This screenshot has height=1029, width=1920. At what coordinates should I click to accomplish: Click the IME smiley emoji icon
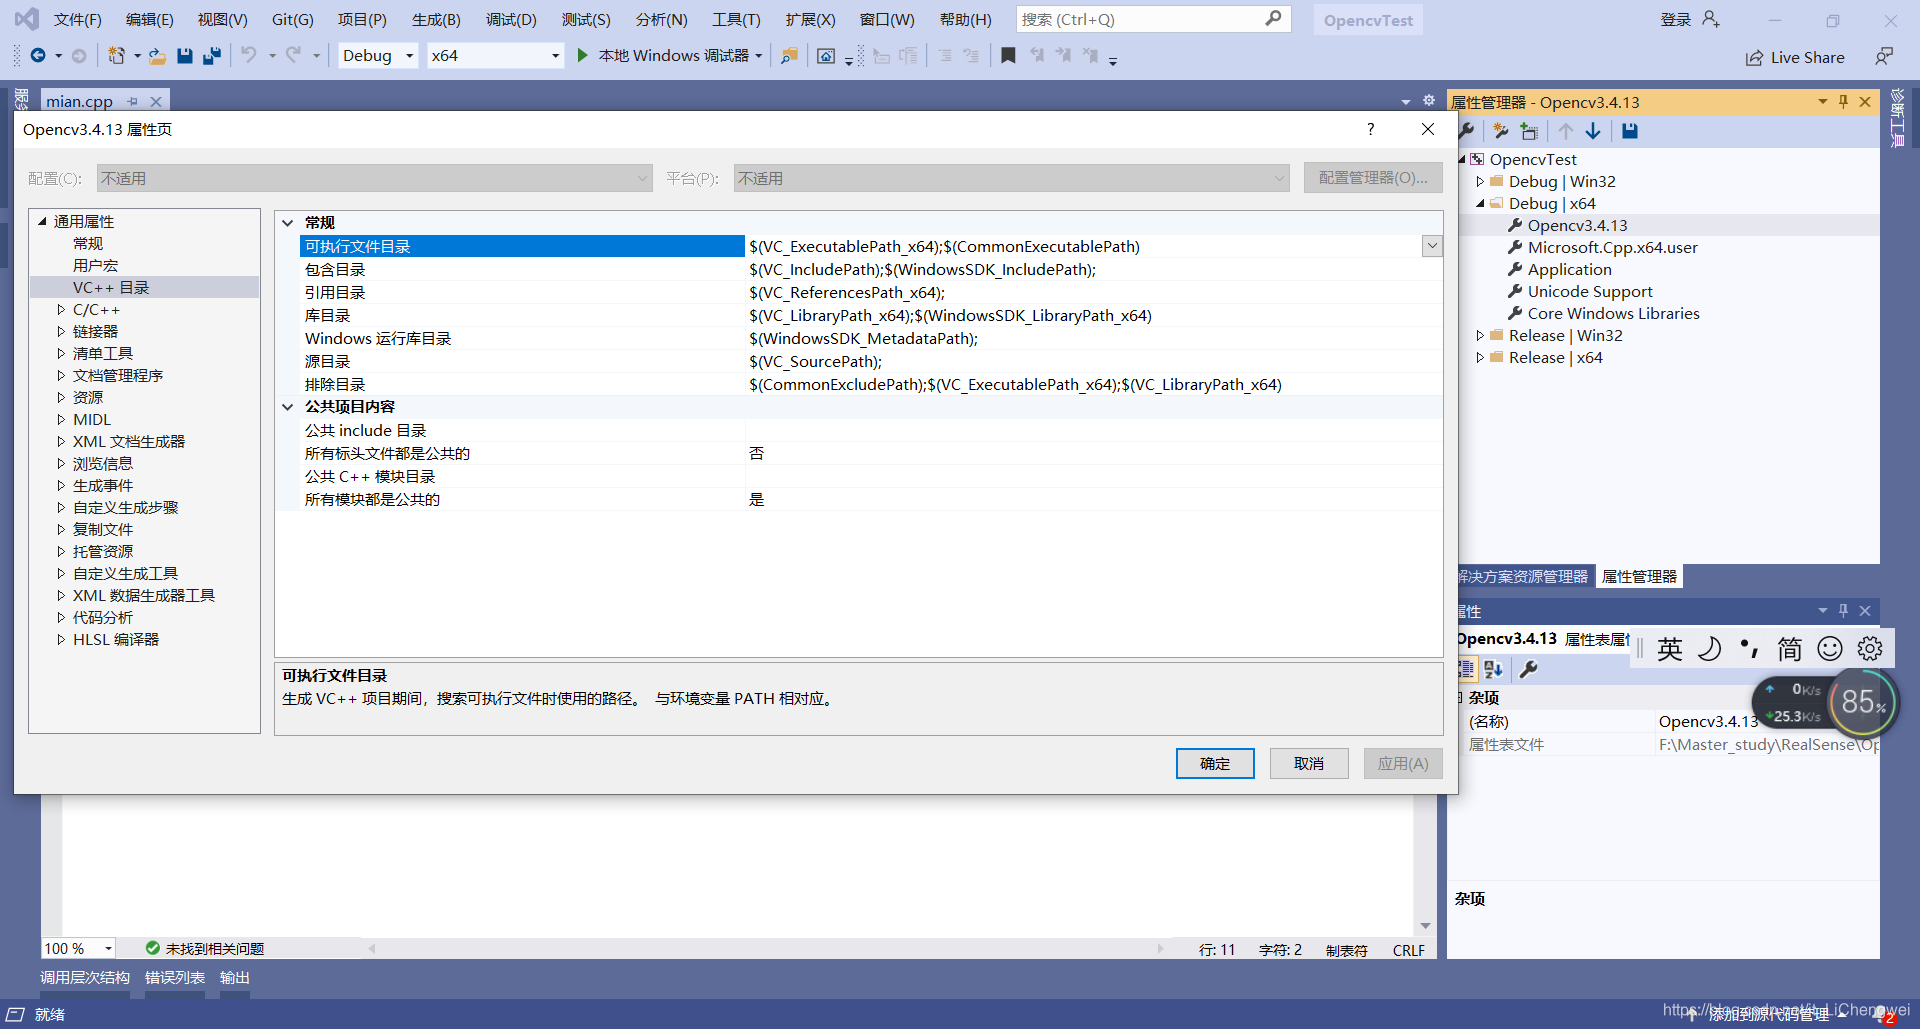(x=1830, y=649)
